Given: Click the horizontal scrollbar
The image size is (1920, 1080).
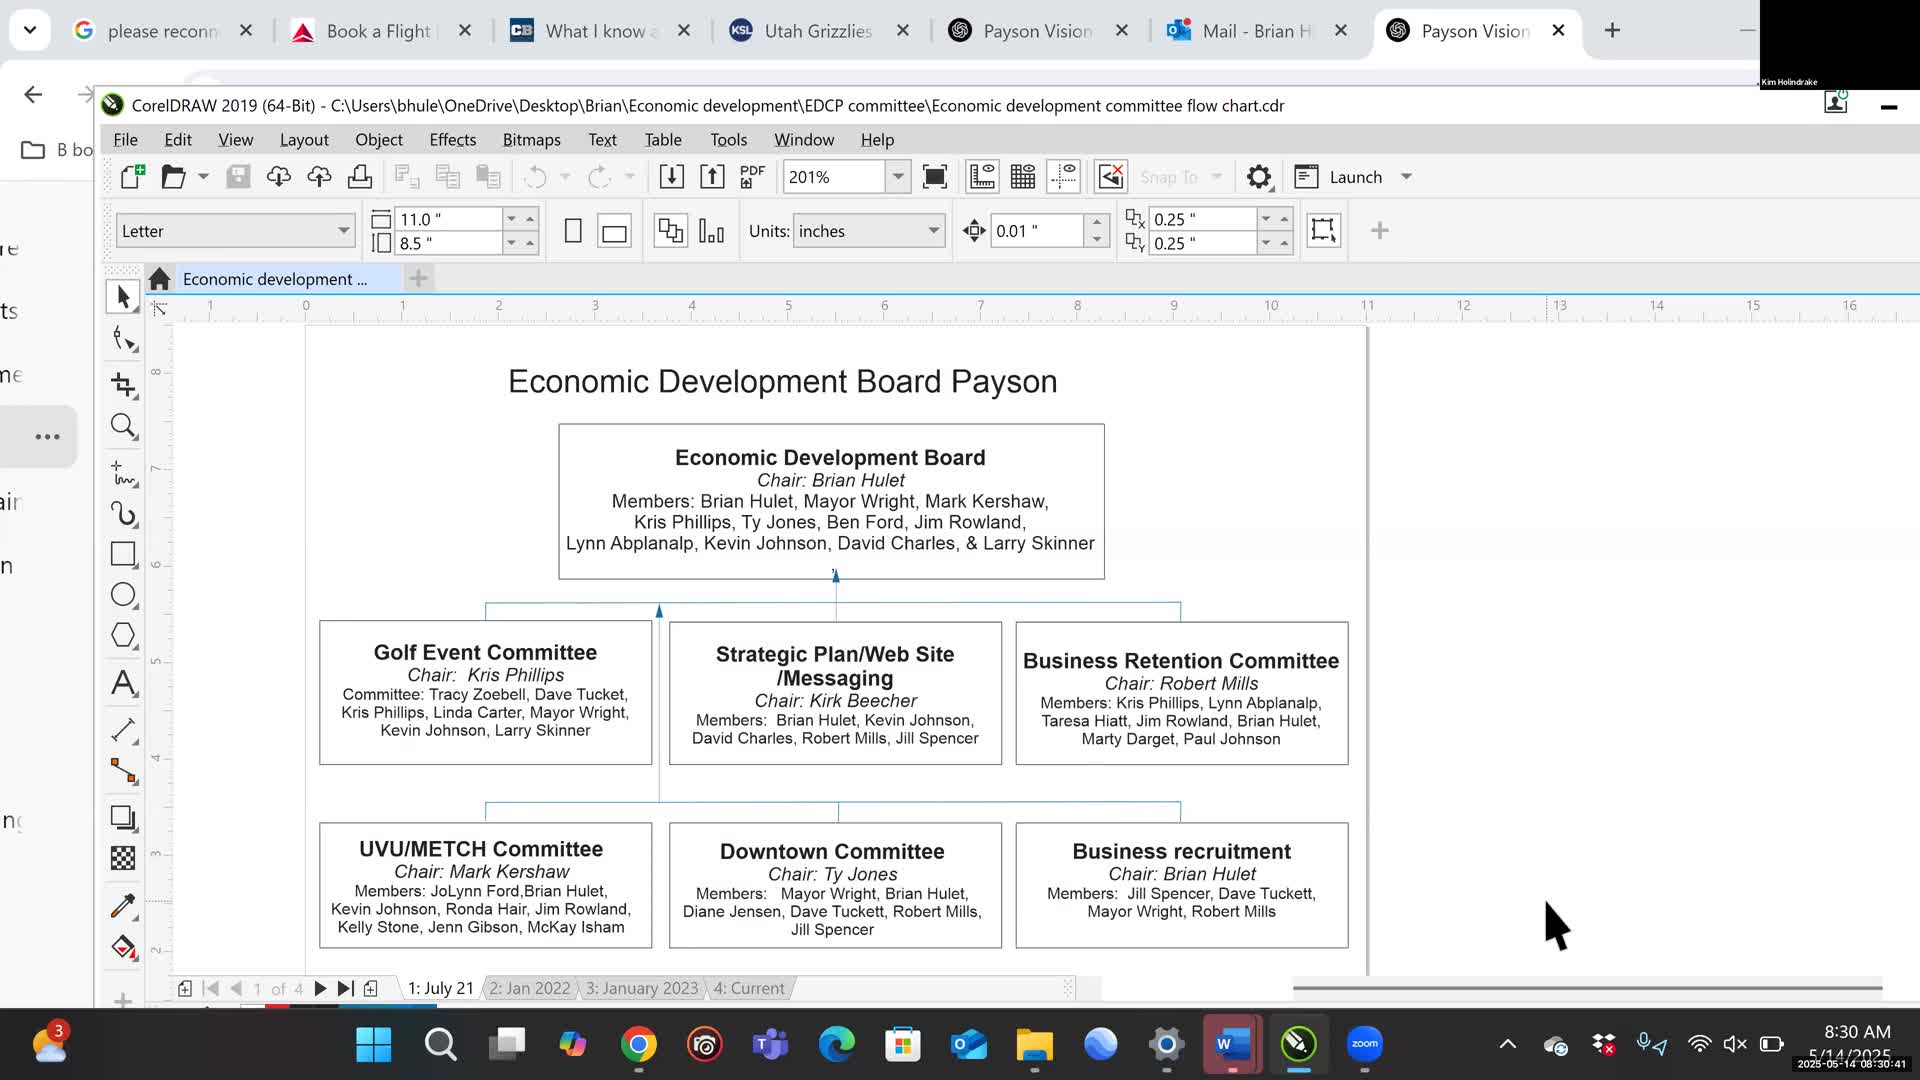Looking at the screenshot, I should click(1587, 988).
